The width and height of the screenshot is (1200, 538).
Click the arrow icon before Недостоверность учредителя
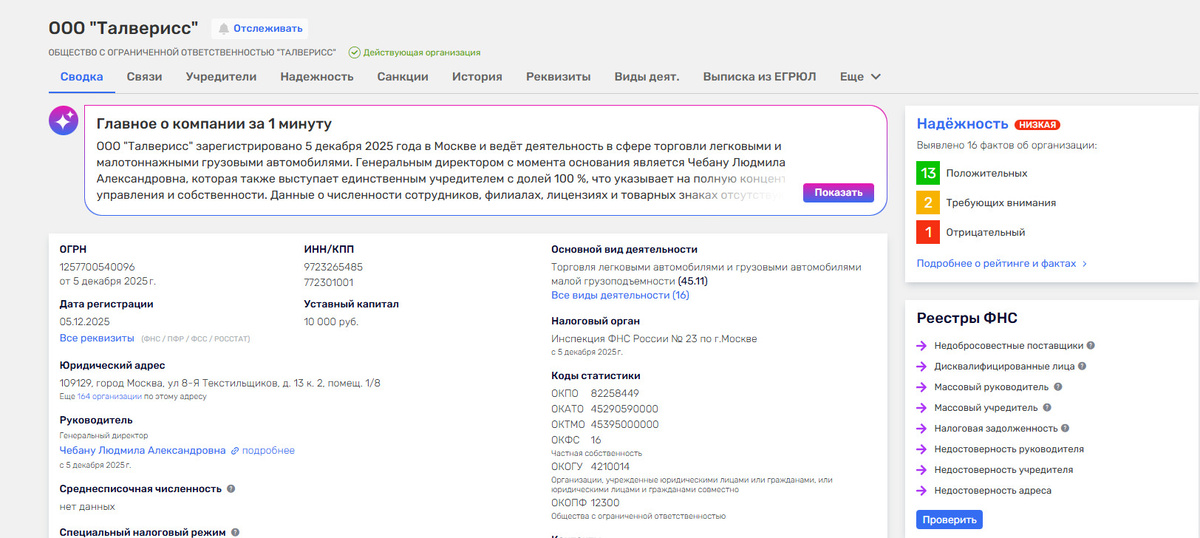click(x=922, y=470)
